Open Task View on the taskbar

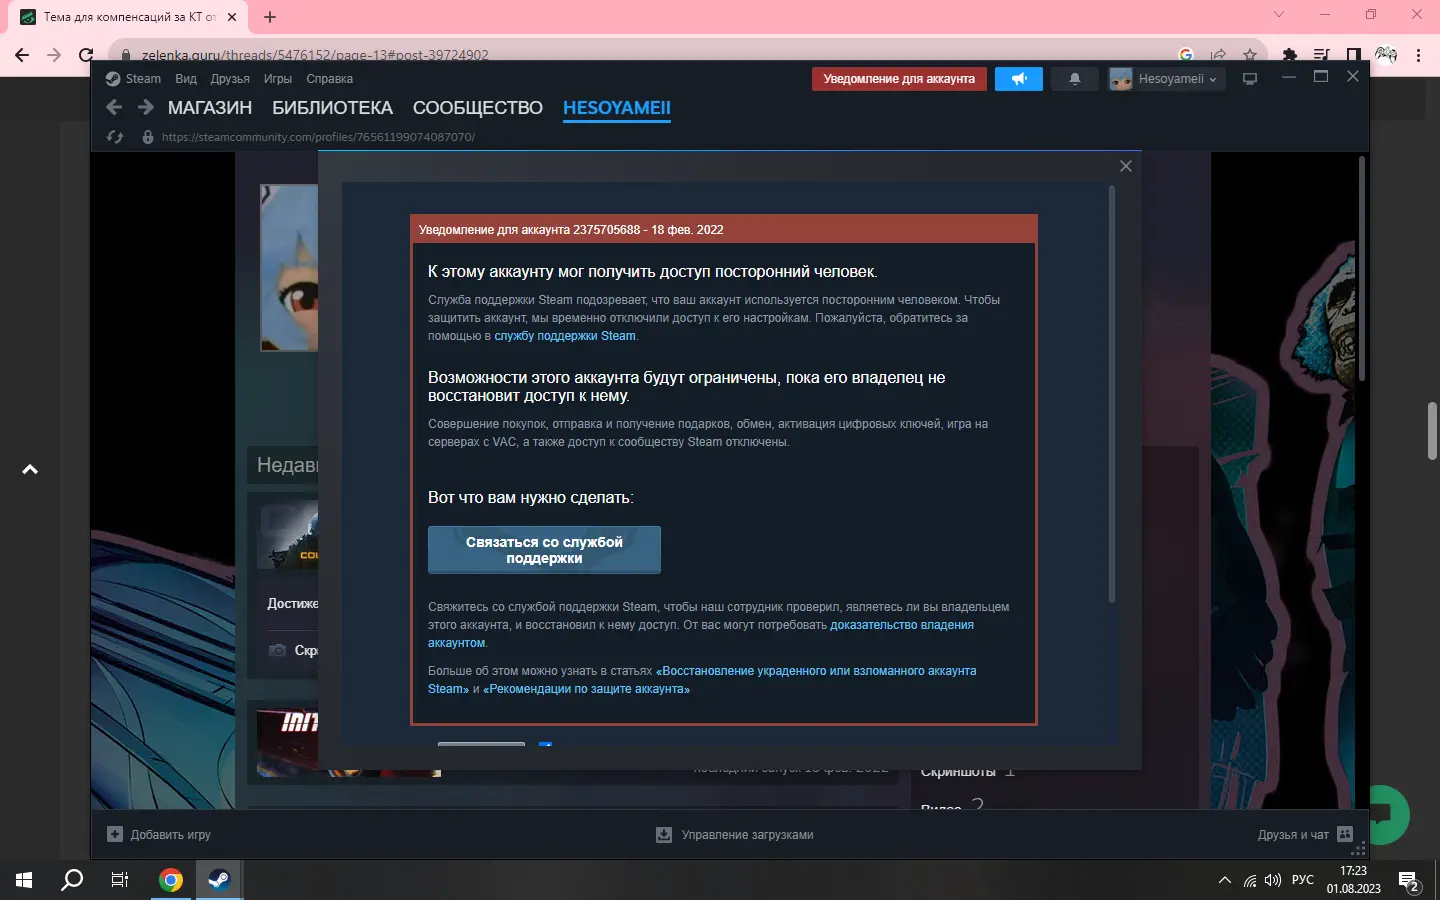[120, 880]
